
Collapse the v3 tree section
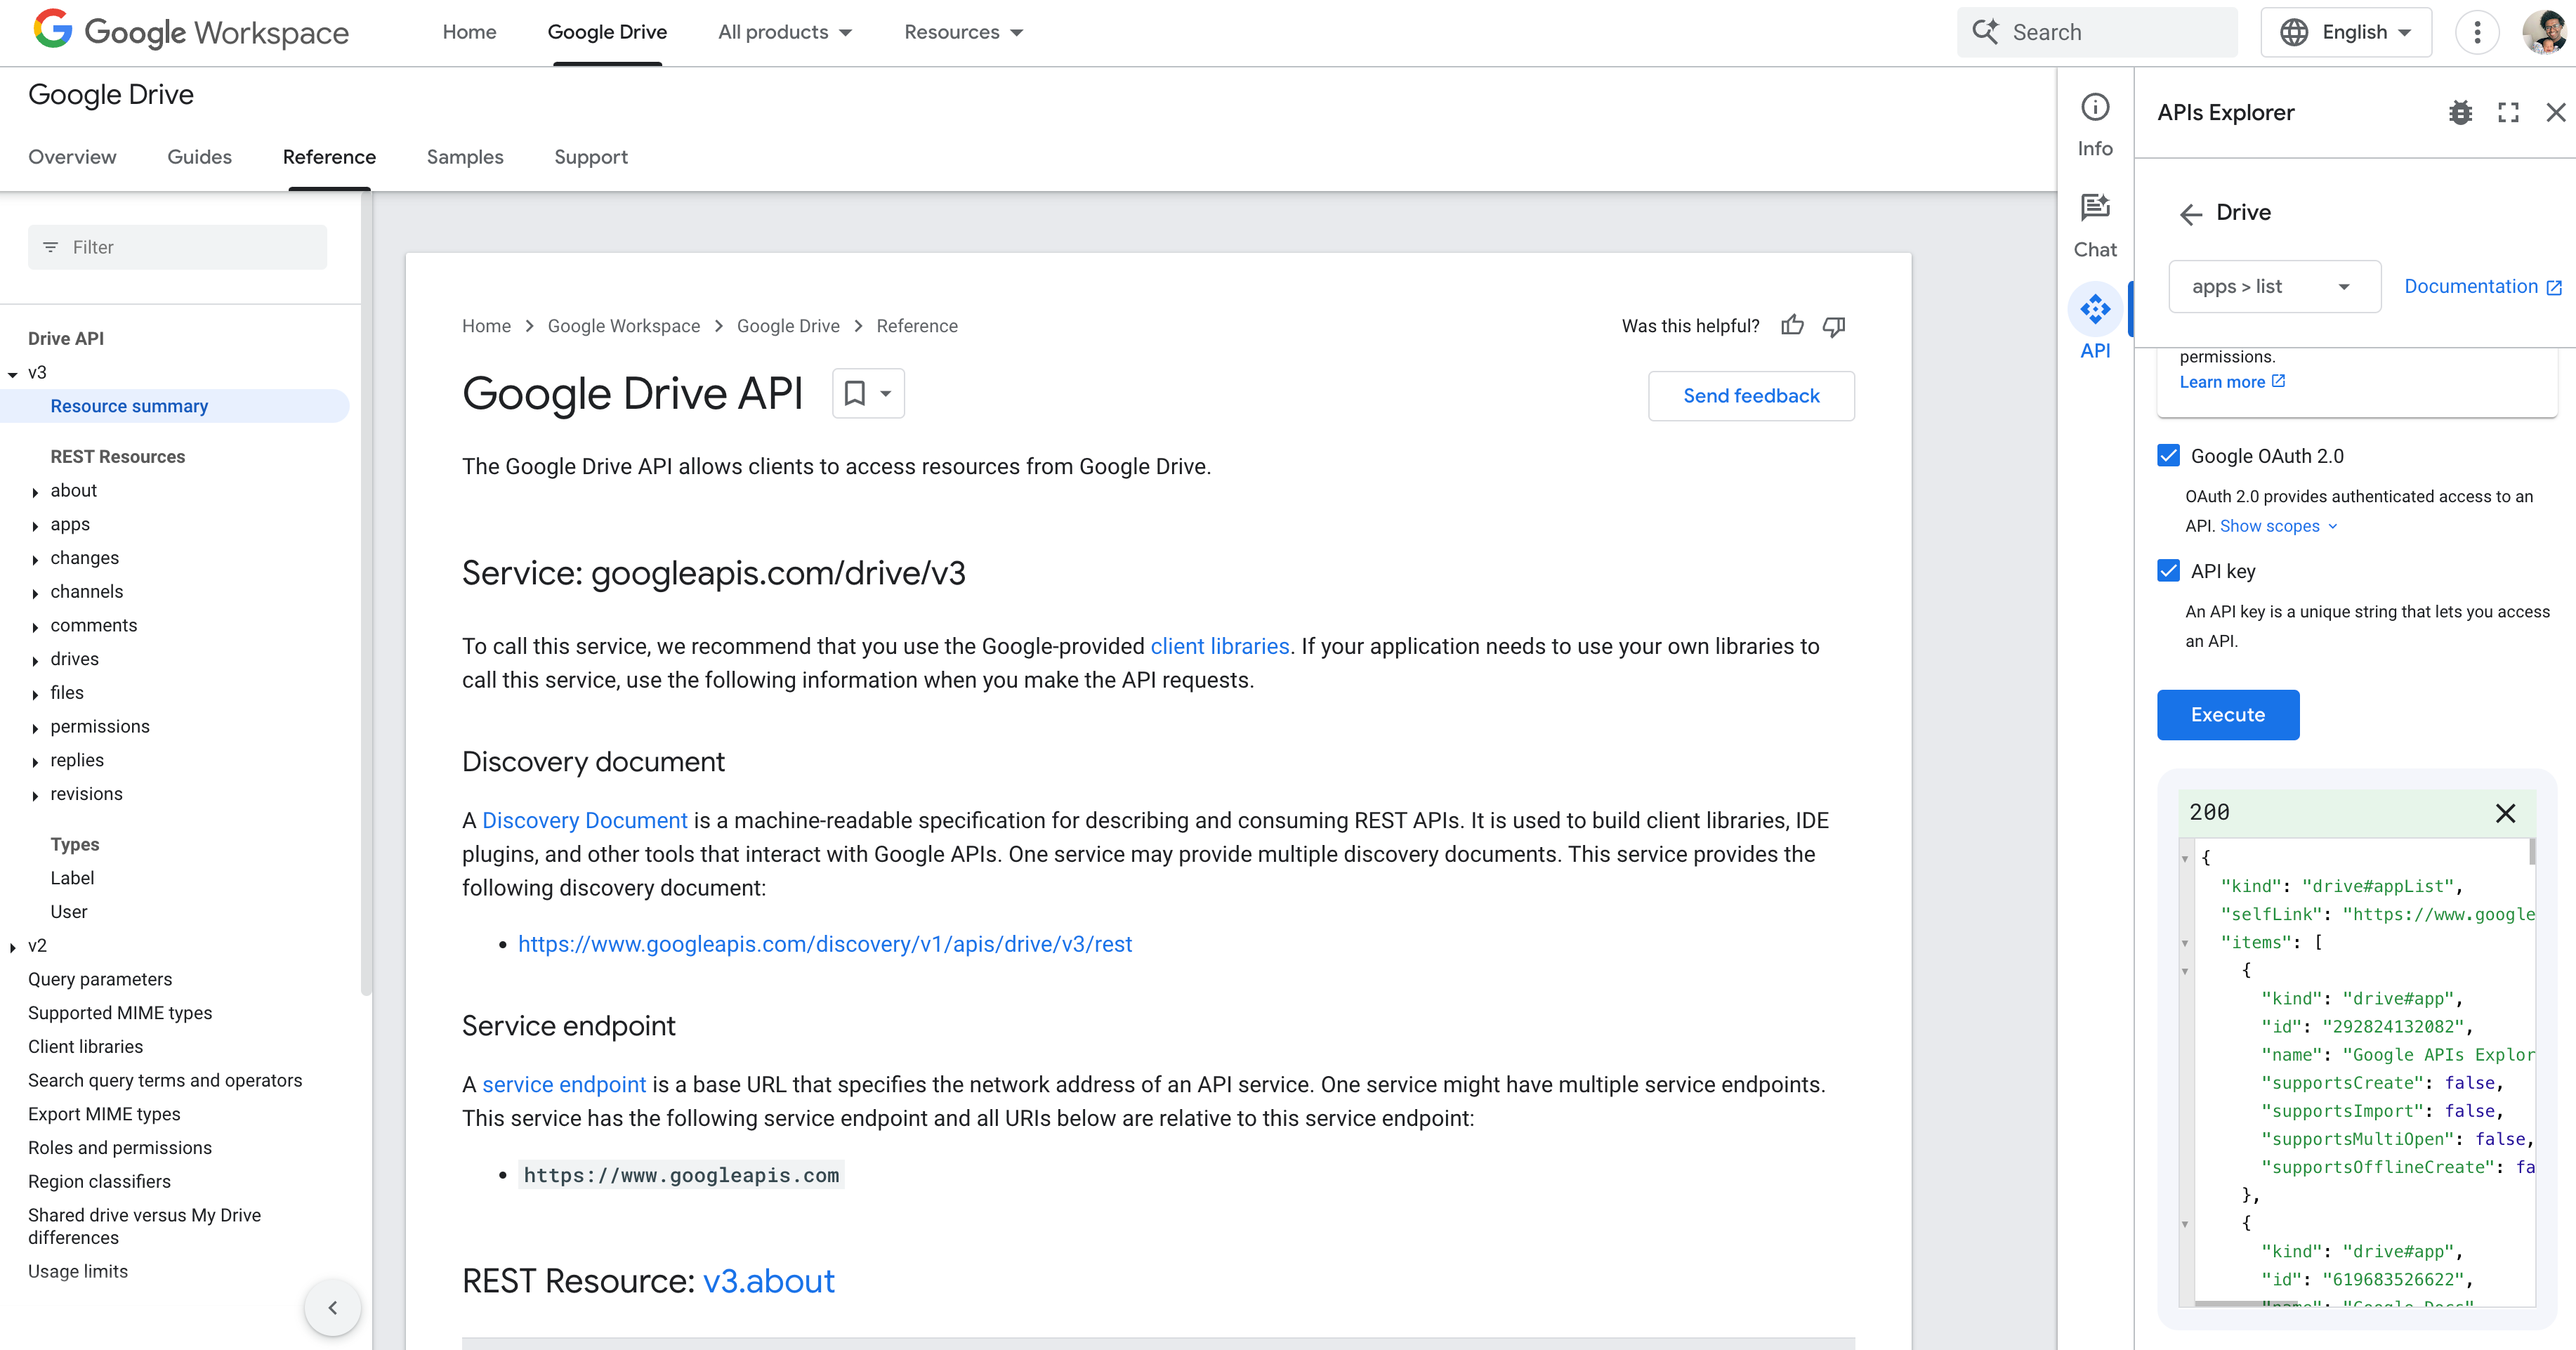[x=13, y=374]
